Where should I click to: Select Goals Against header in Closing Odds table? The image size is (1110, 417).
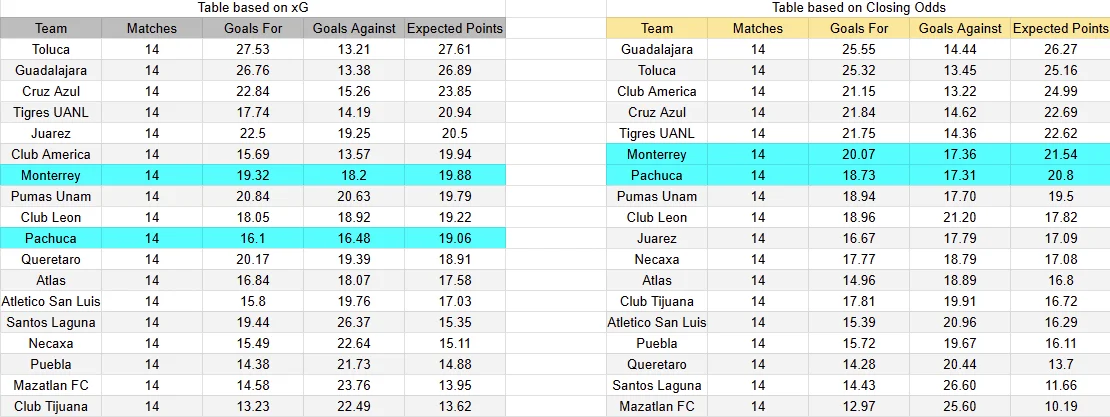pos(960,28)
